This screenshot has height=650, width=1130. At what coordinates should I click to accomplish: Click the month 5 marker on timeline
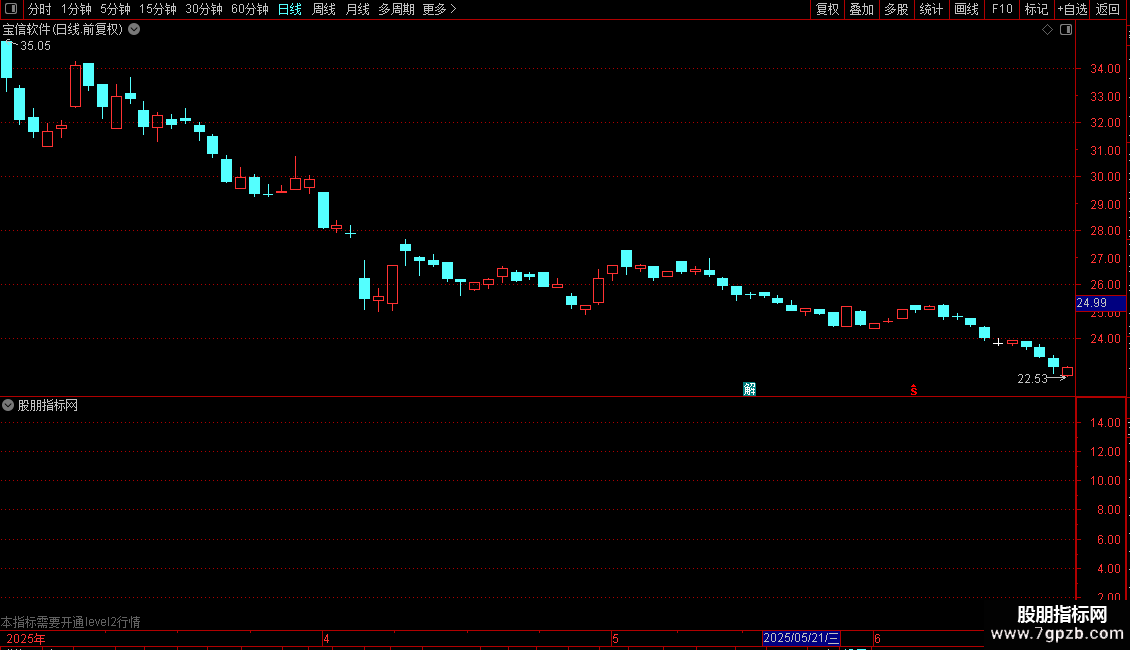click(x=615, y=638)
